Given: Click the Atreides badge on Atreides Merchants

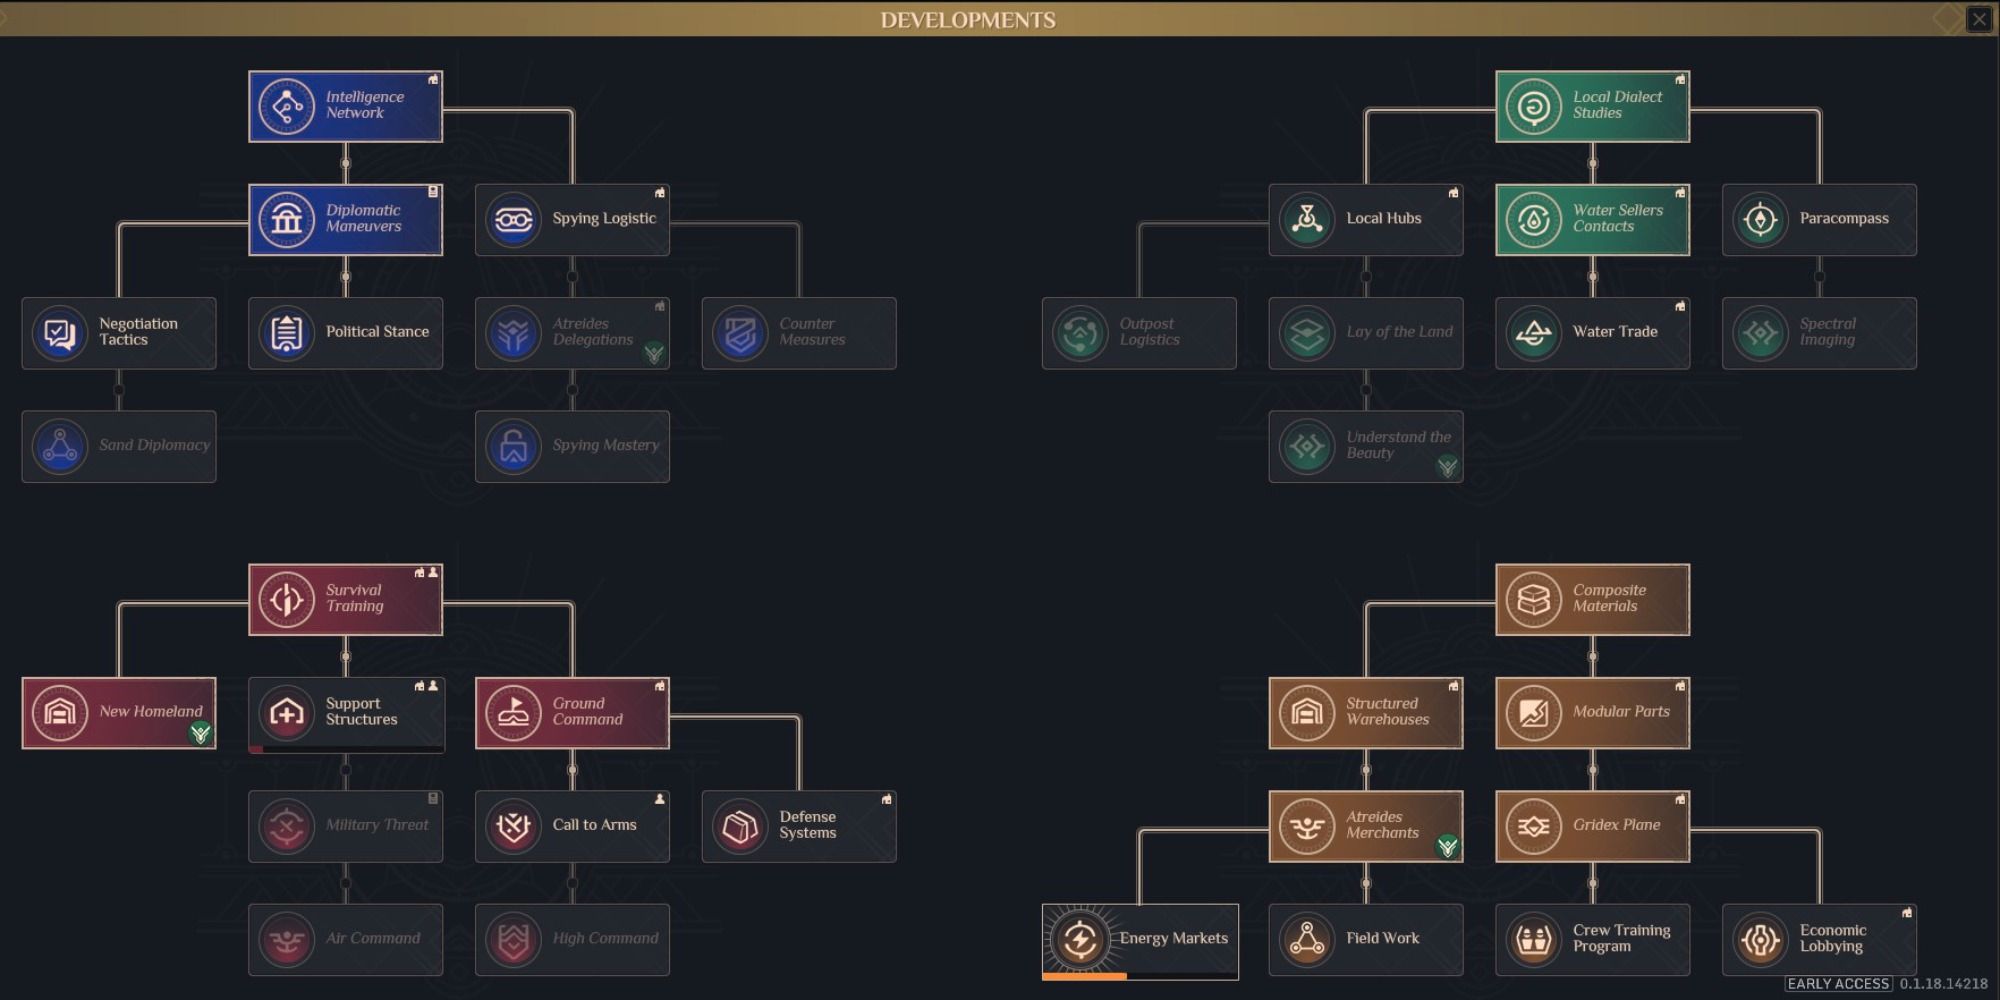Looking at the screenshot, I should coord(1447,847).
